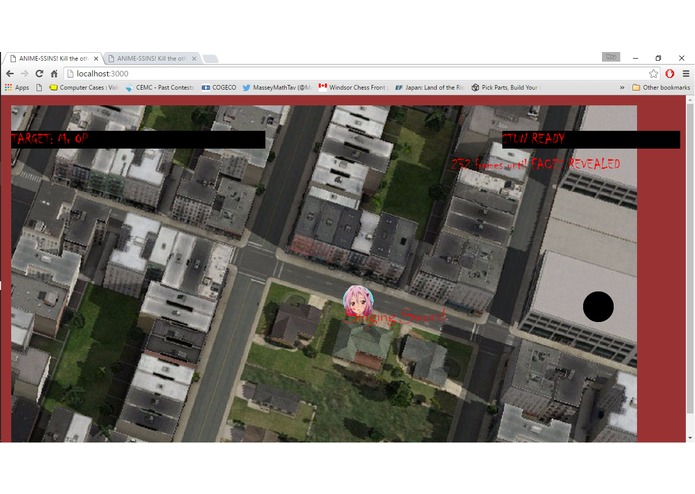Close the first ANIME-SSINS tab

click(x=96, y=58)
